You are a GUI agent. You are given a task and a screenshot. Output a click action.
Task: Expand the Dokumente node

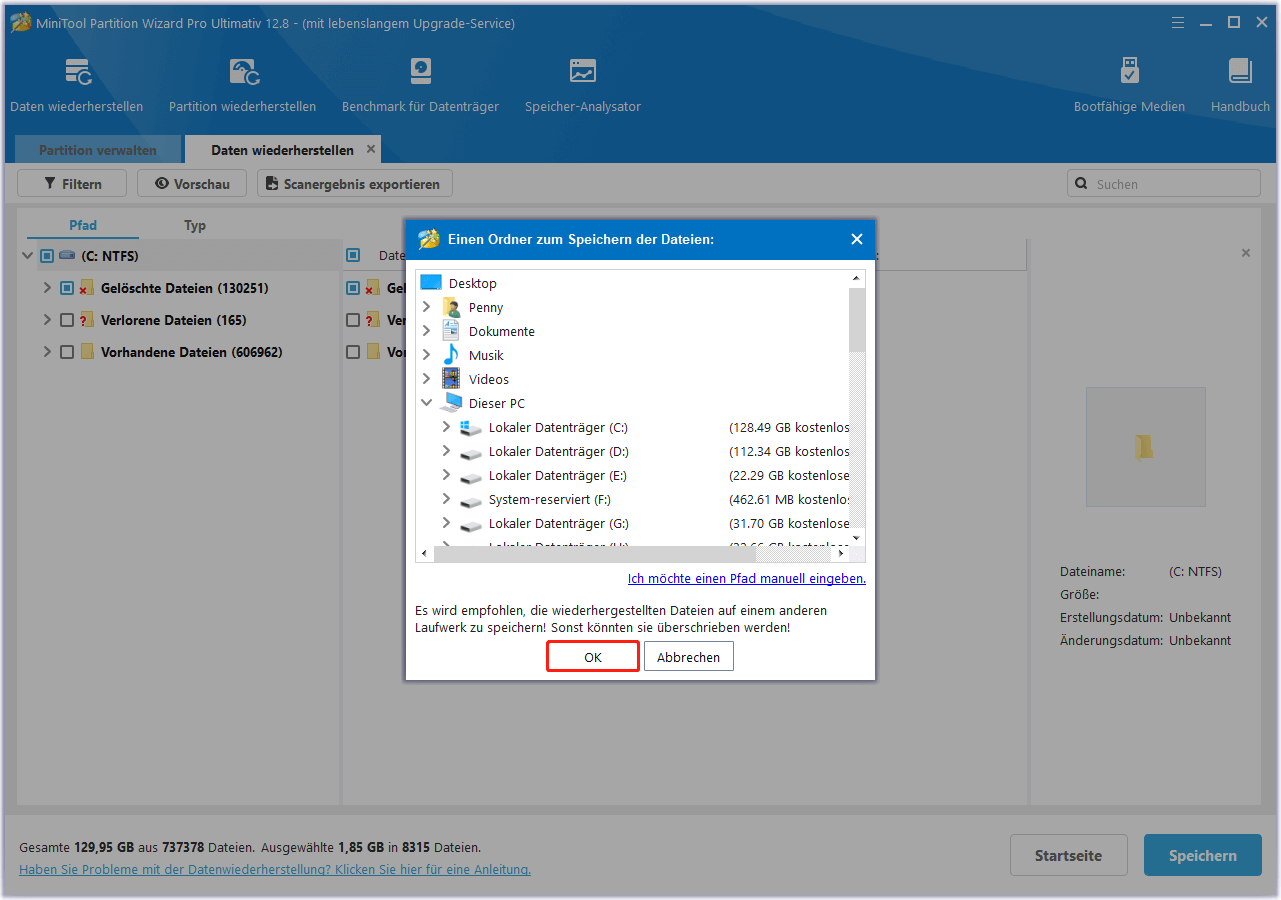click(427, 331)
